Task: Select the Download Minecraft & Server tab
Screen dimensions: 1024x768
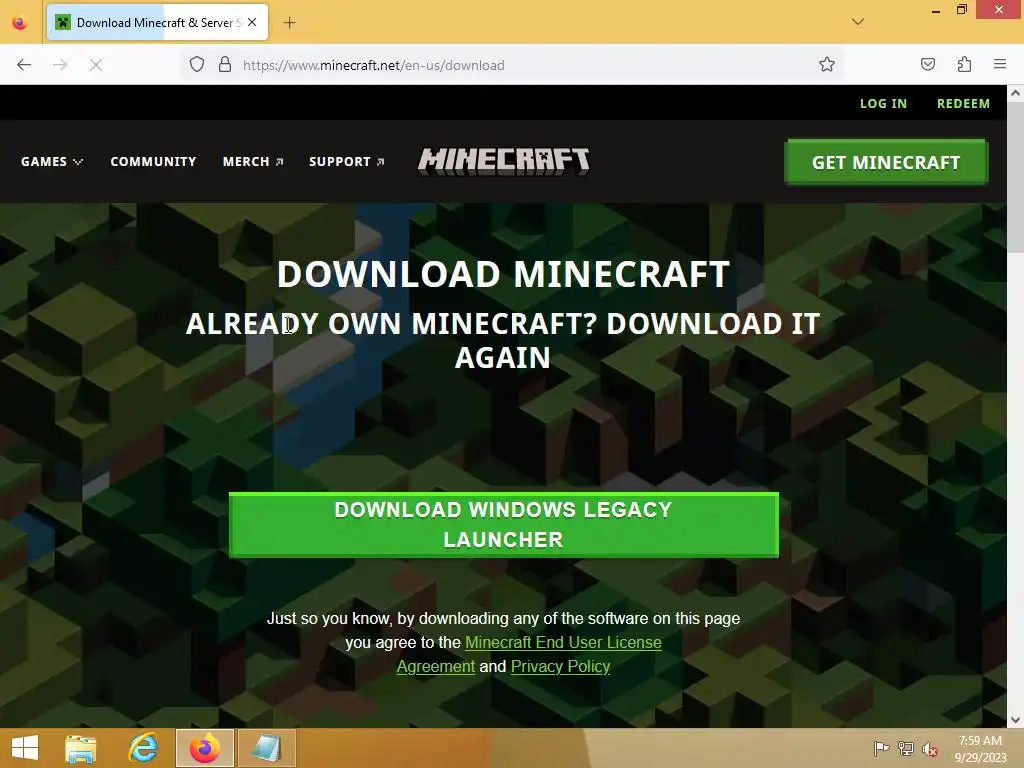Action: pyautogui.click(x=157, y=22)
